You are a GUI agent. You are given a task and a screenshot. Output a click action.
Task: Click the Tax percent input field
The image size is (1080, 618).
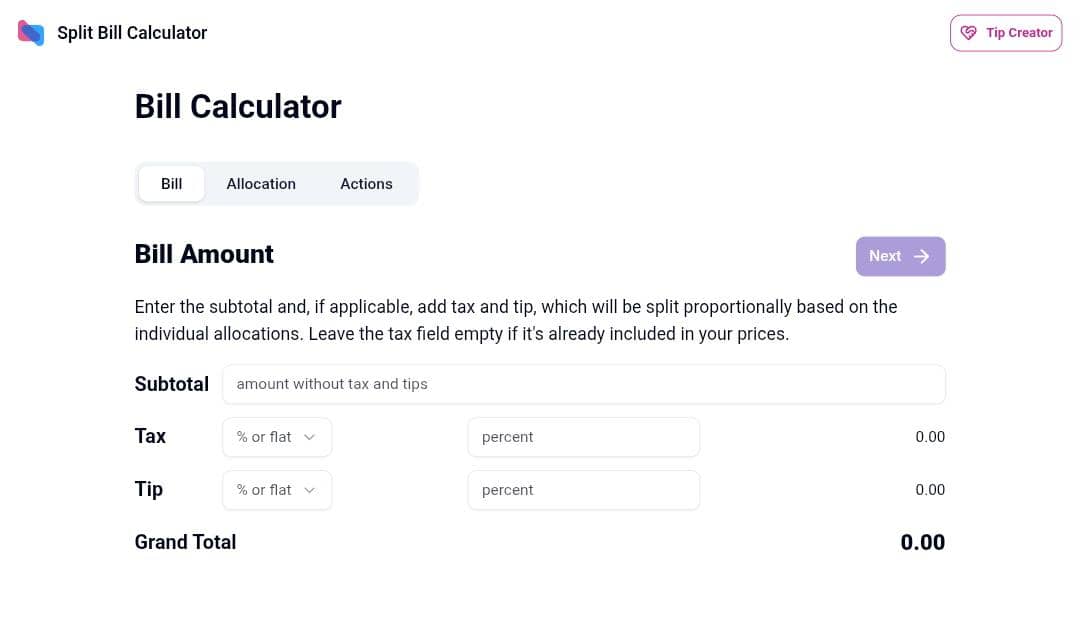[x=583, y=437]
